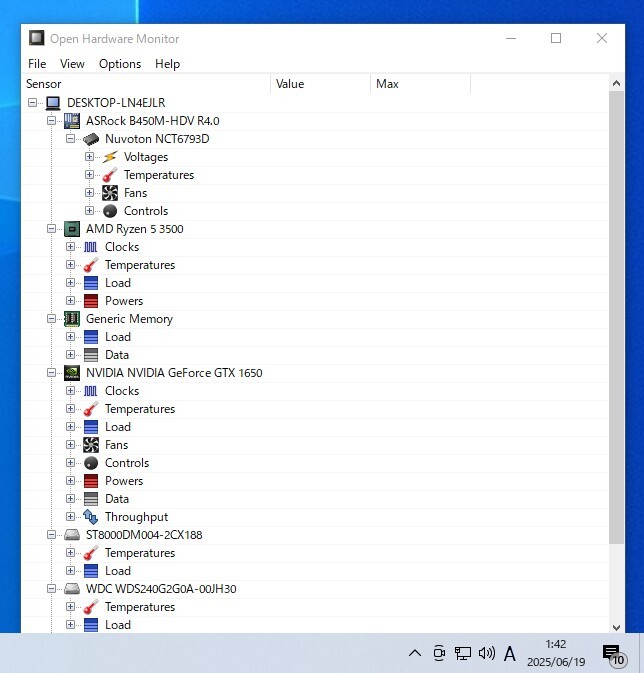644x673 pixels.
Task: Click the RAM icon beside Generic Memory
Action: click(x=72, y=319)
